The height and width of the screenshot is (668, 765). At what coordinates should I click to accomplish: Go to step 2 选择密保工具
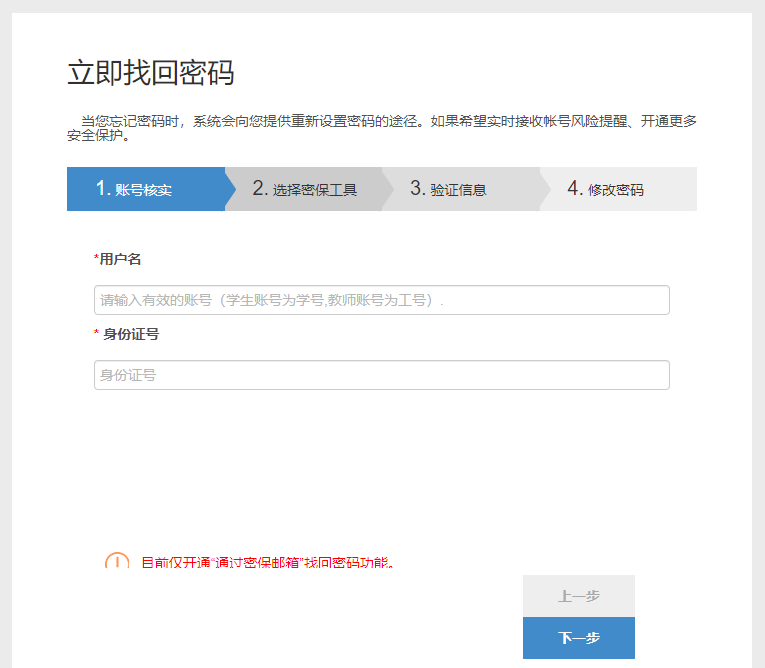click(x=305, y=189)
